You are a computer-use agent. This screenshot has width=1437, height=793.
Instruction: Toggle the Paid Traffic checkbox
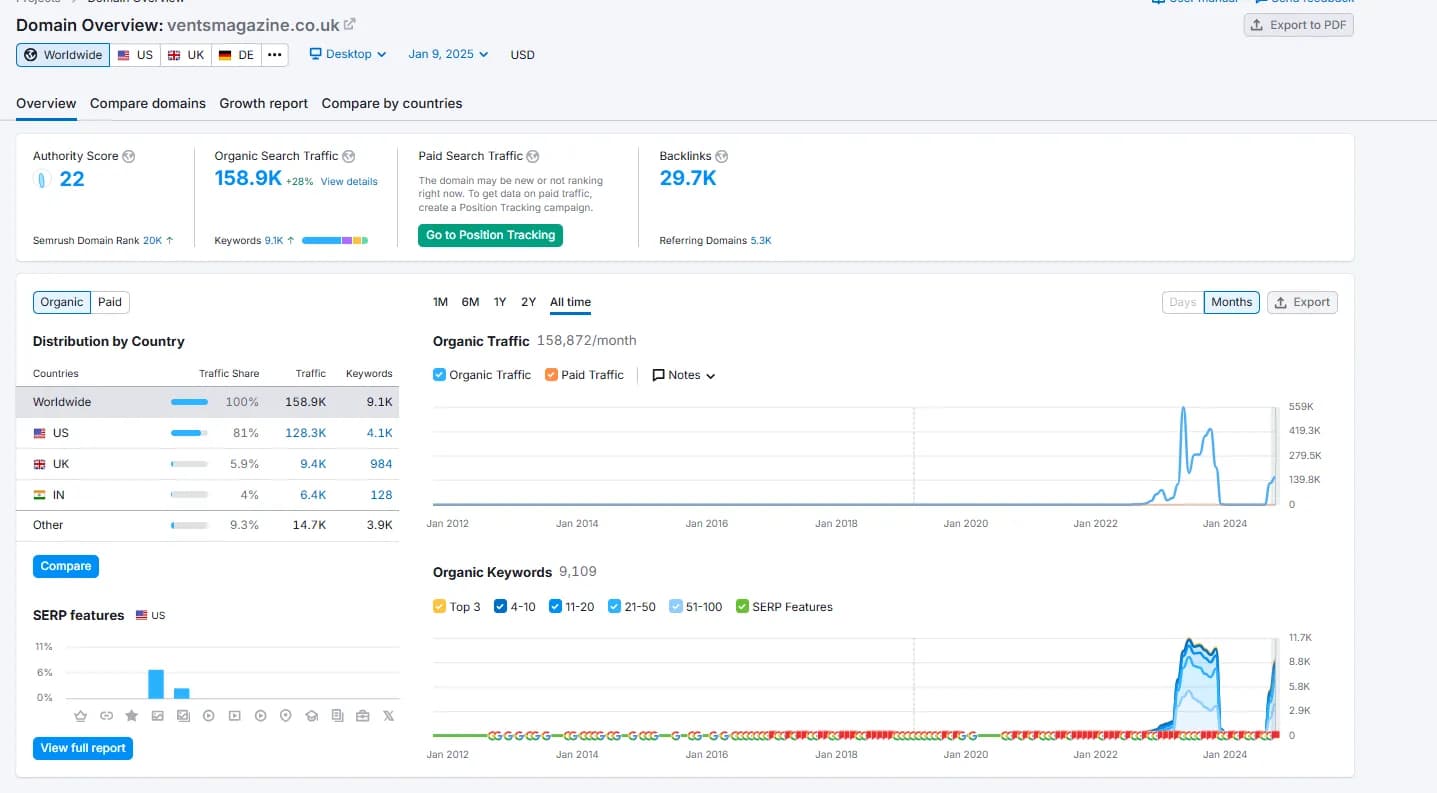(552, 375)
